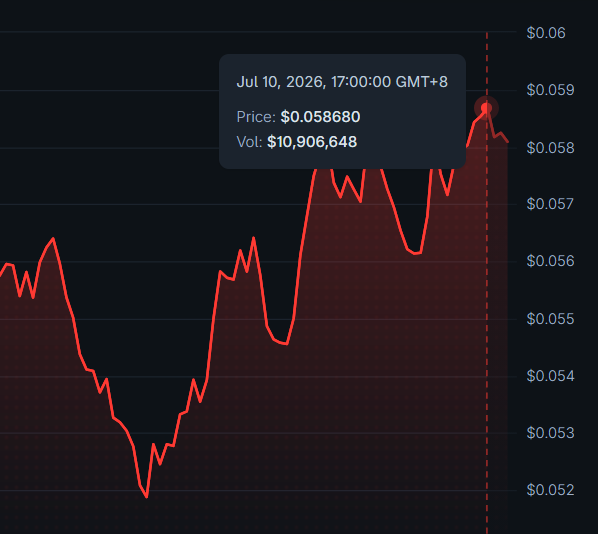This screenshot has height=534, width=598.
Task: Click the tooltip volume value $10,906,648
Action: (312, 142)
